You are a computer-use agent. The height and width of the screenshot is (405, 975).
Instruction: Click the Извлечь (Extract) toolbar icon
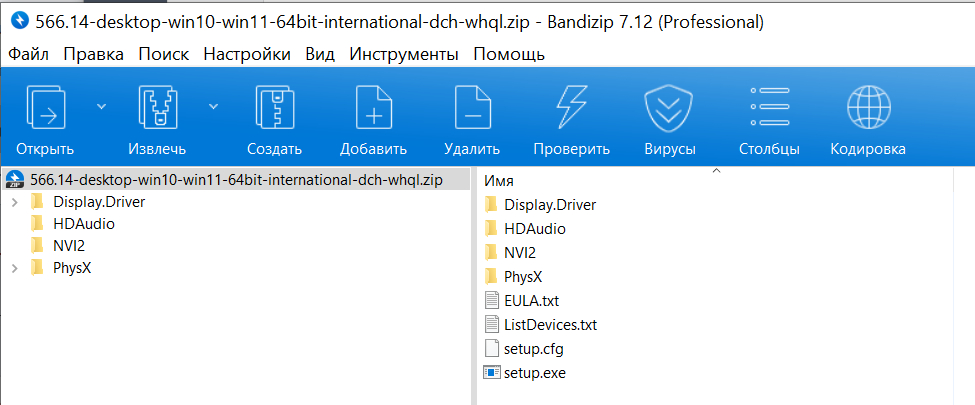pyautogui.click(x=157, y=107)
